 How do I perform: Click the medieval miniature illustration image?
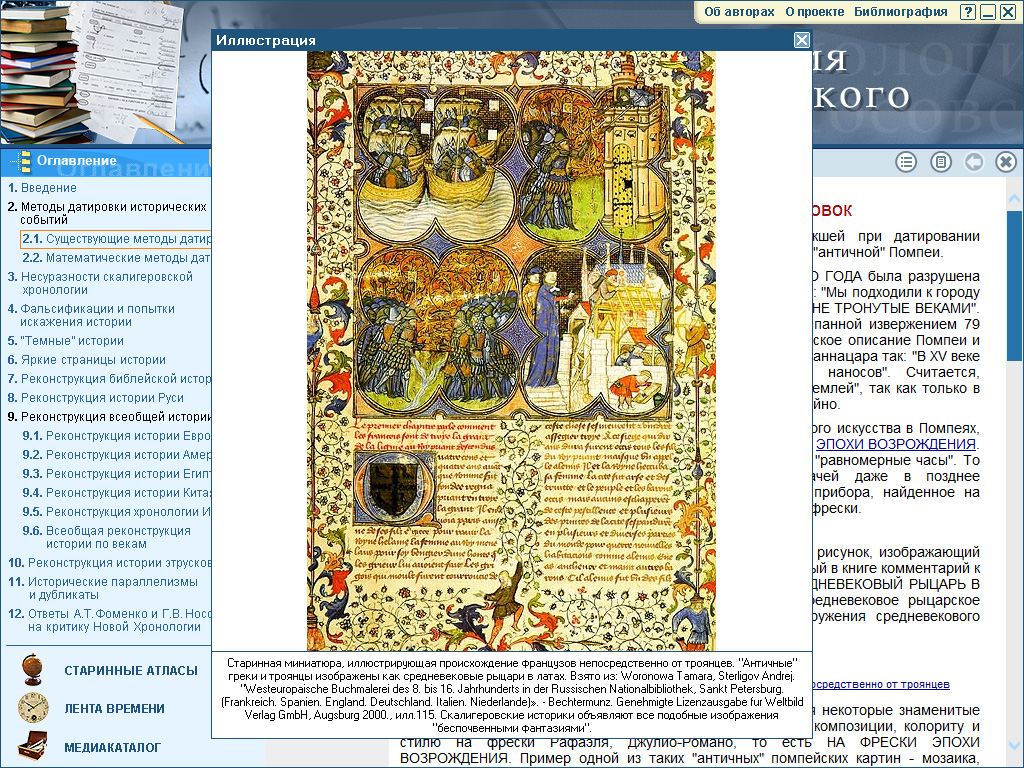pos(511,351)
